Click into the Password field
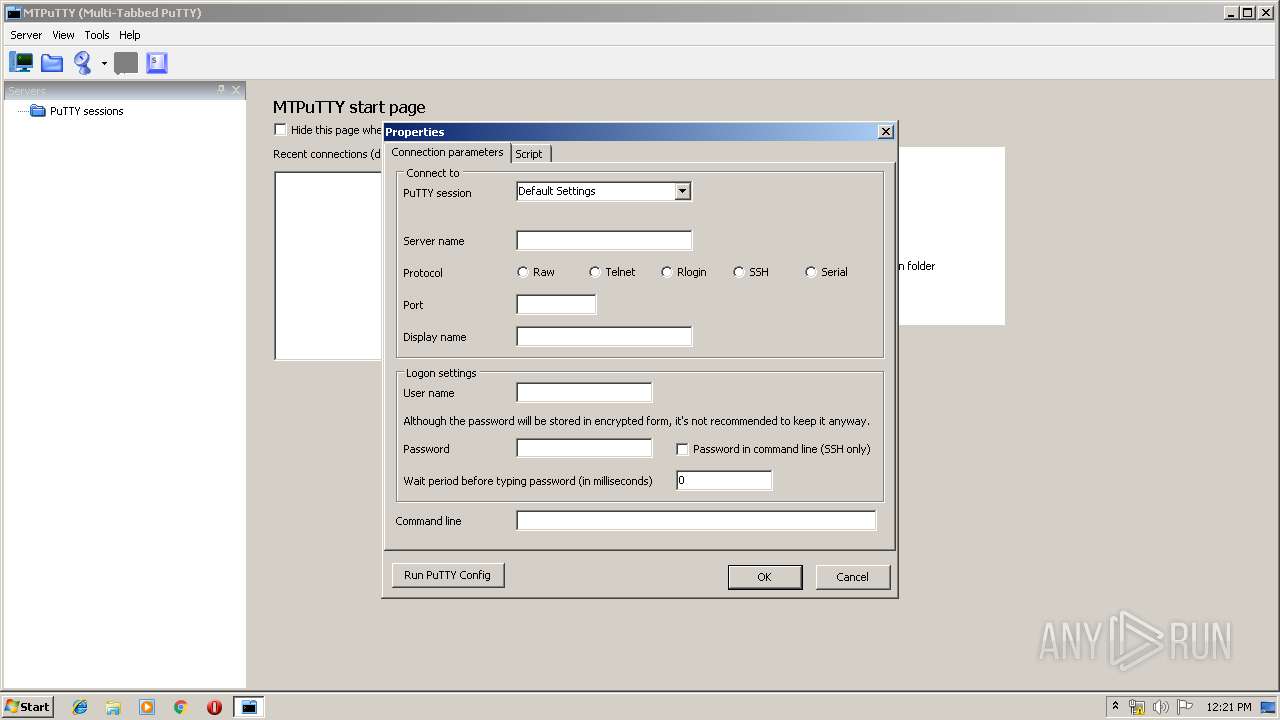Image resolution: width=1280 pixels, height=720 pixels. pos(584,448)
